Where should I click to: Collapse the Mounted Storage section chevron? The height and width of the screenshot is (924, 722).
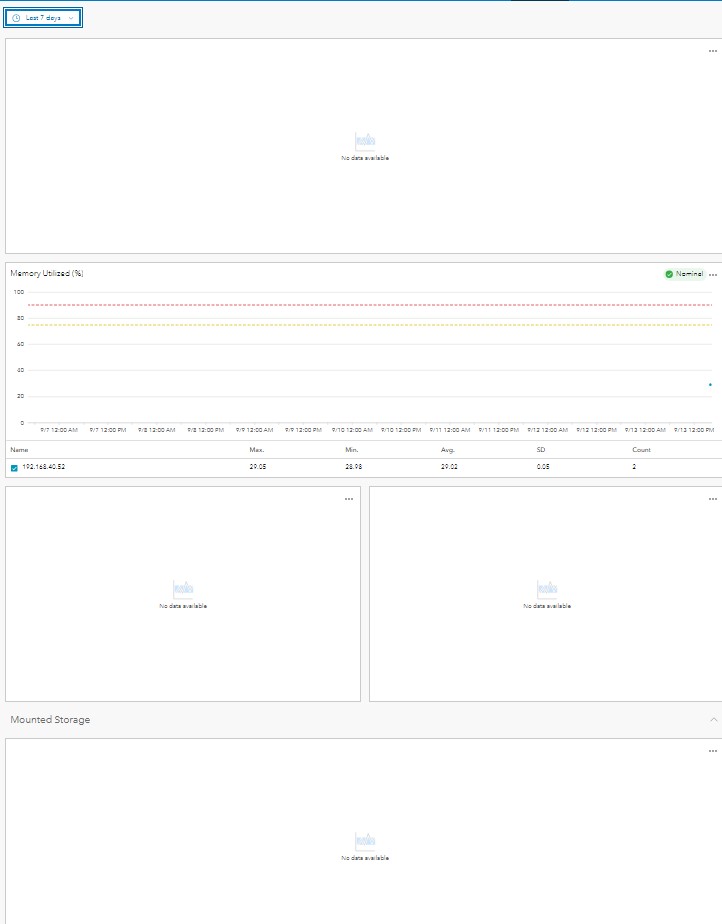713,720
